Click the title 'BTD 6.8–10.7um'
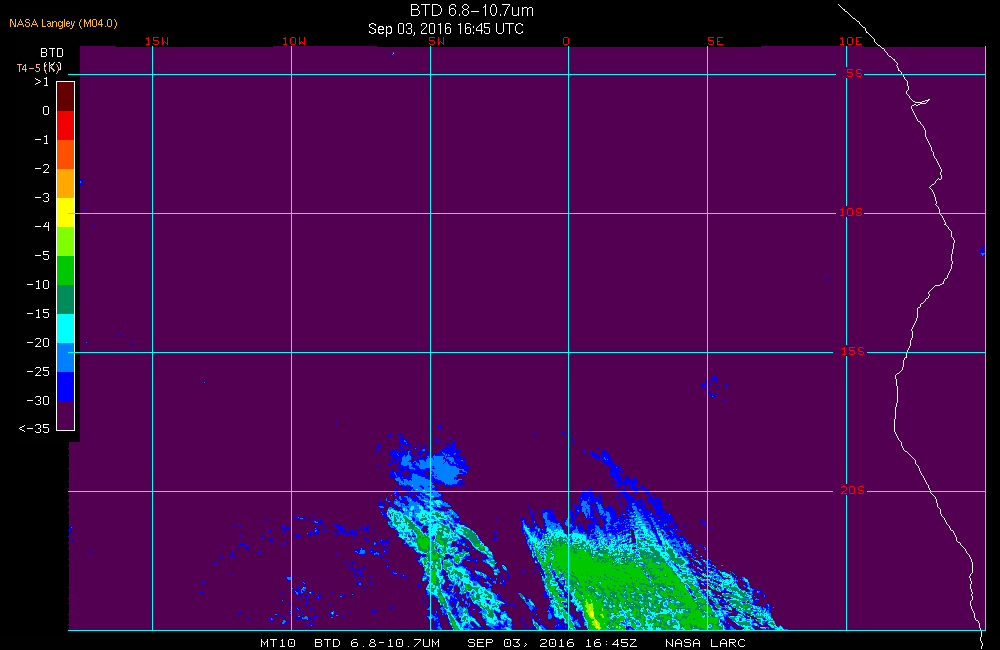Screen dimensions: 1000x650 point(471,10)
